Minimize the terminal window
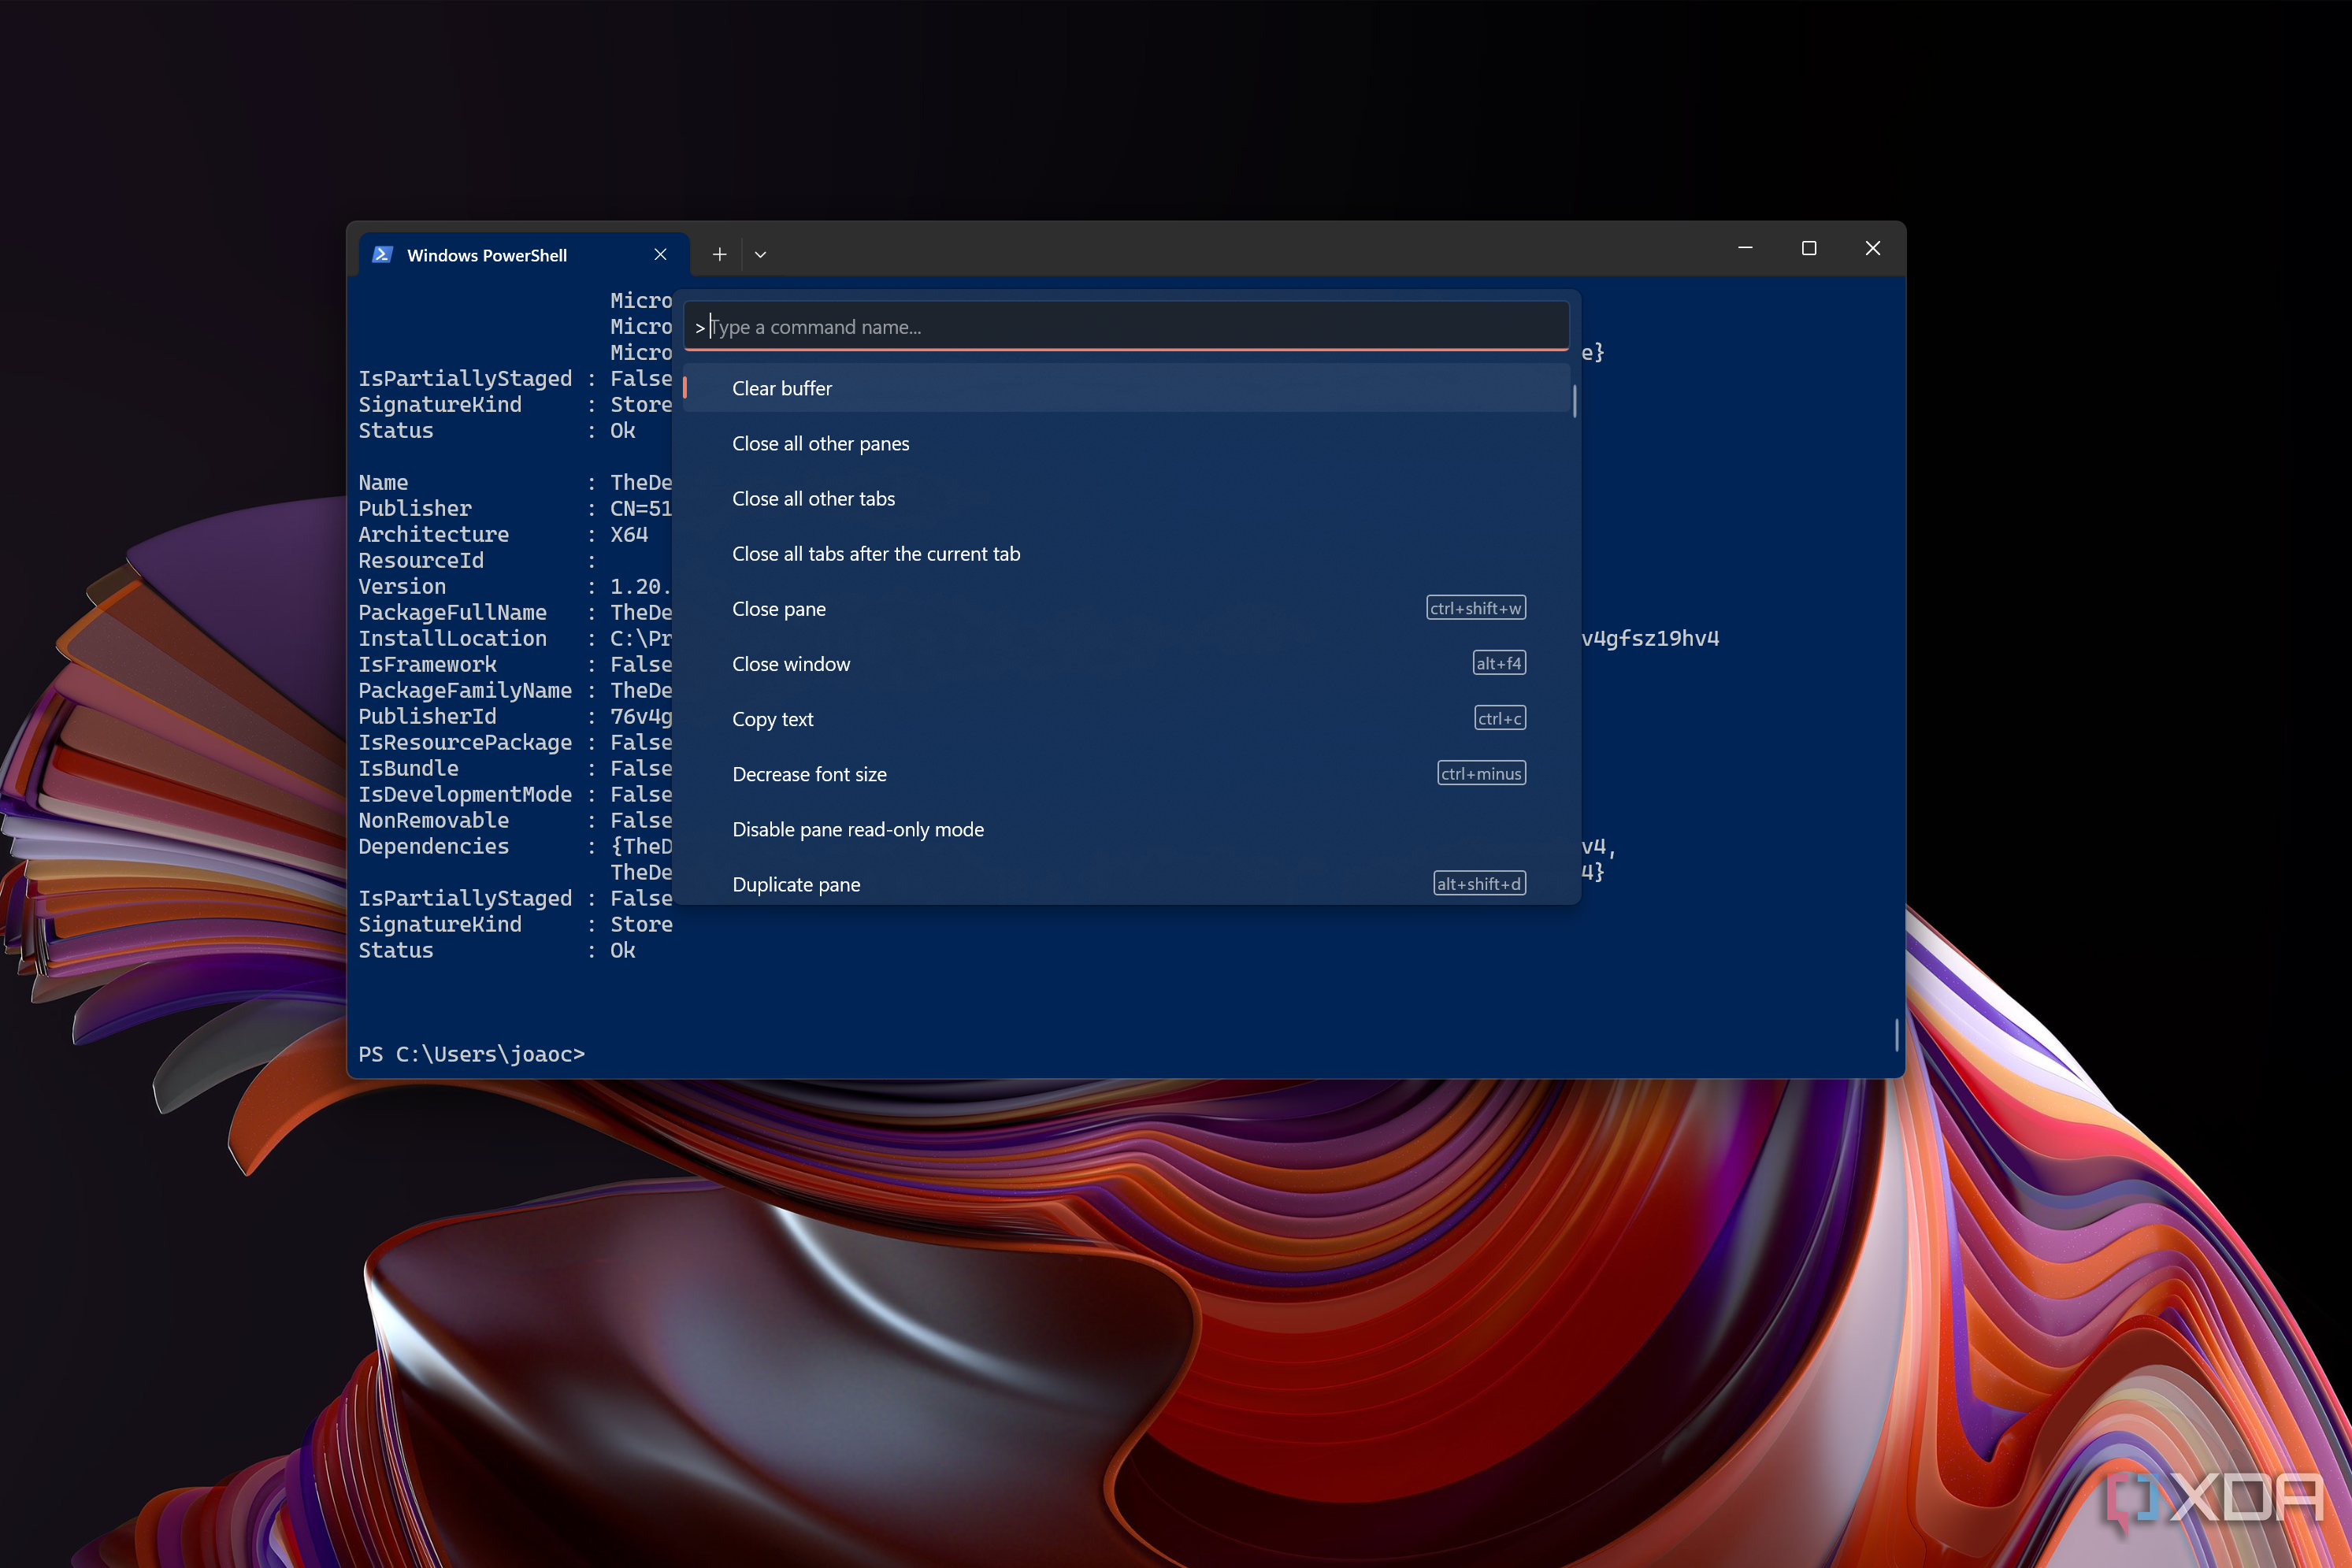The height and width of the screenshot is (1568, 2352). 1745,248
